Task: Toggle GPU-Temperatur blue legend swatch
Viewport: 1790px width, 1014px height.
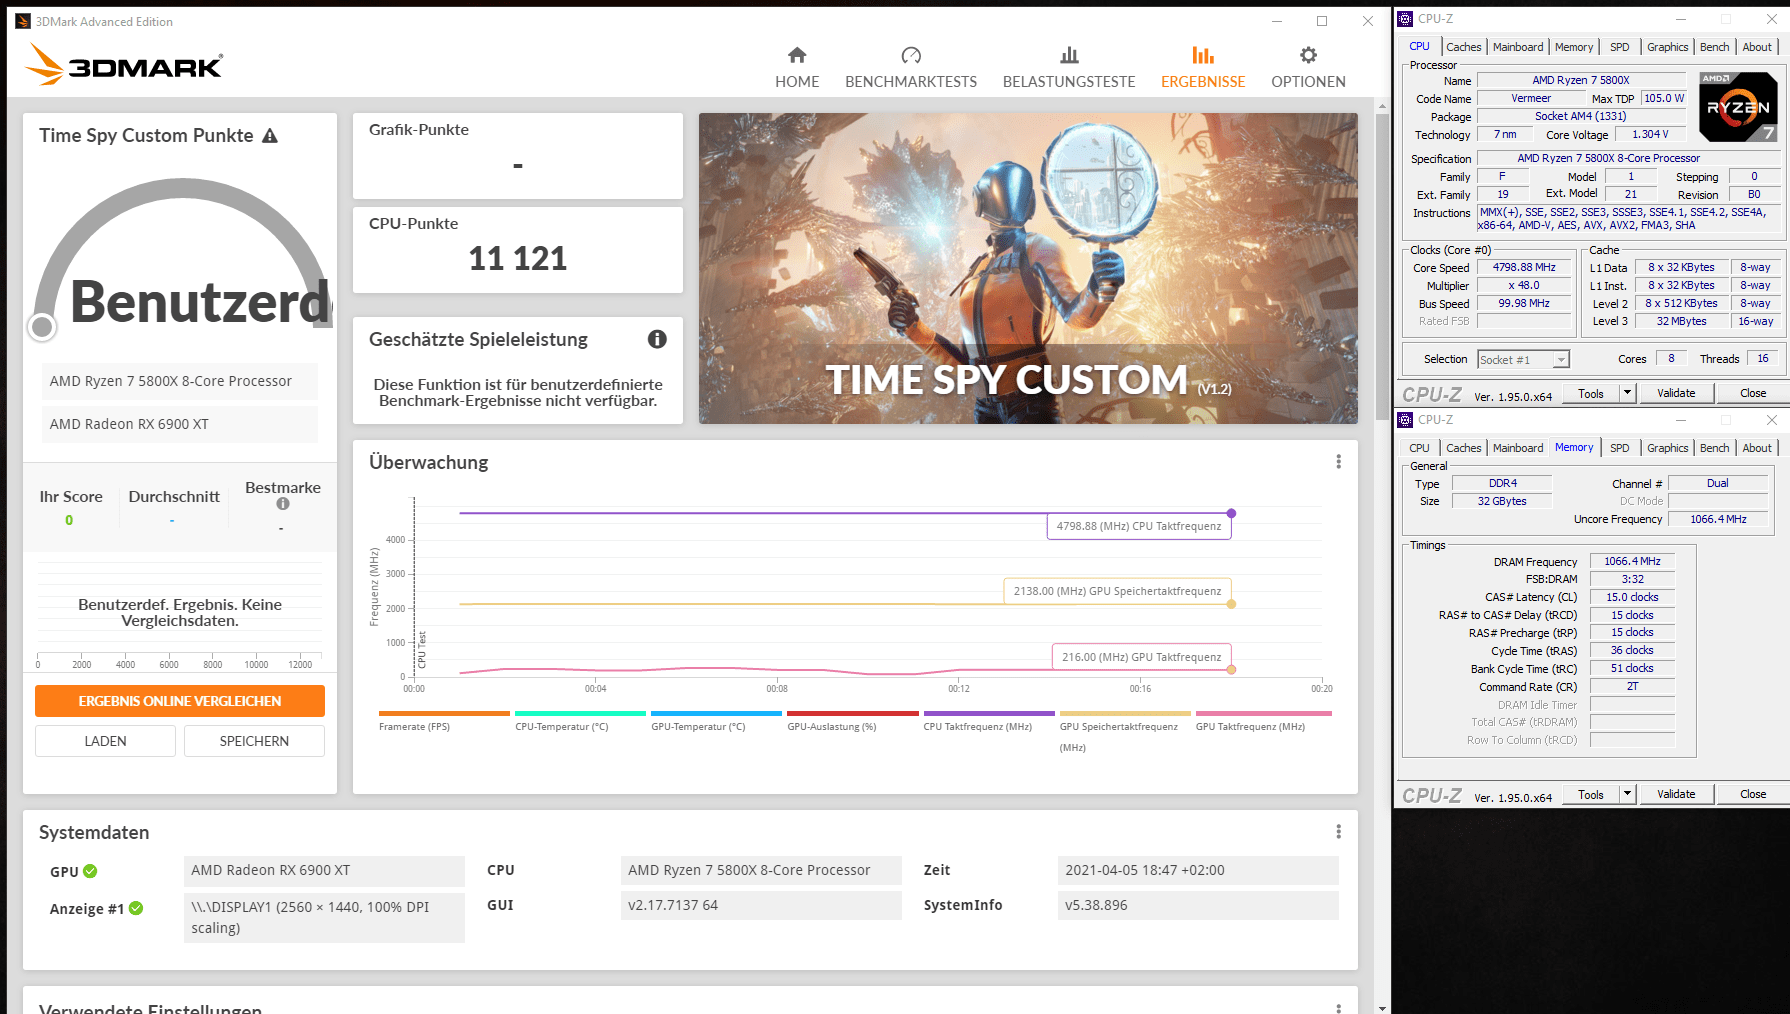Action: pyautogui.click(x=716, y=713)
